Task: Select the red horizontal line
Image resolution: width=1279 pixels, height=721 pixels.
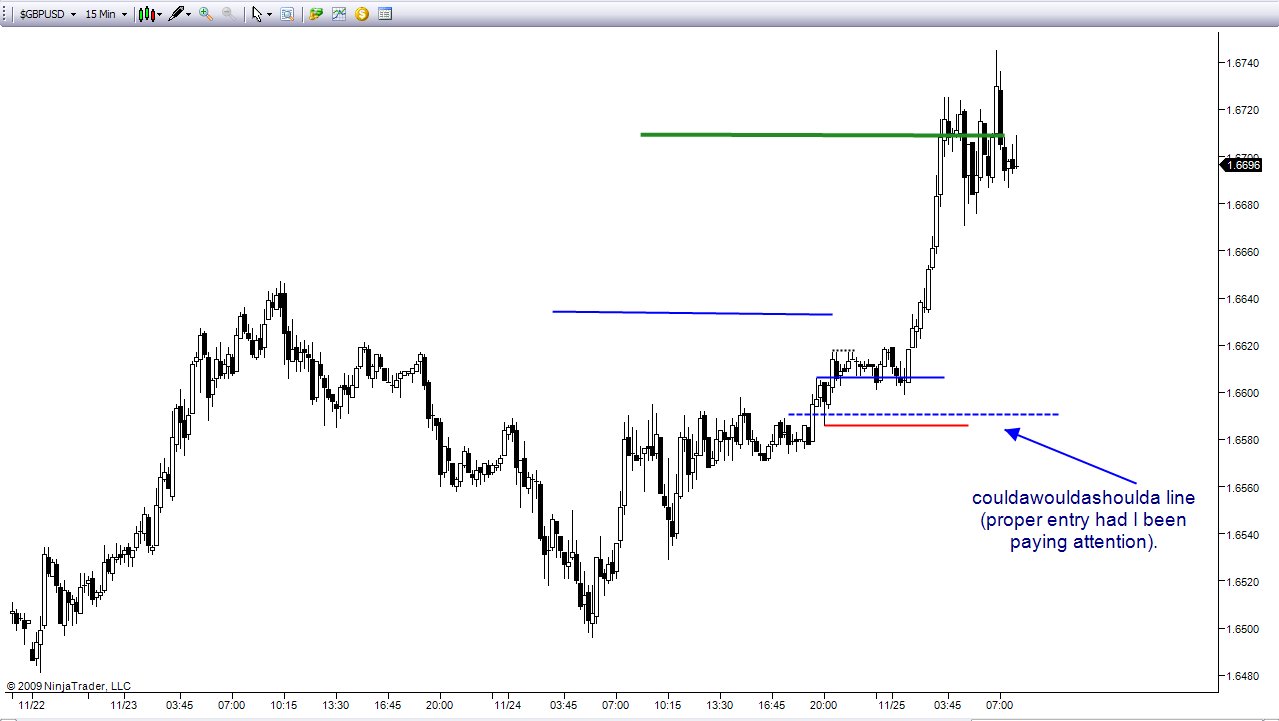Action: pos(896,426)
